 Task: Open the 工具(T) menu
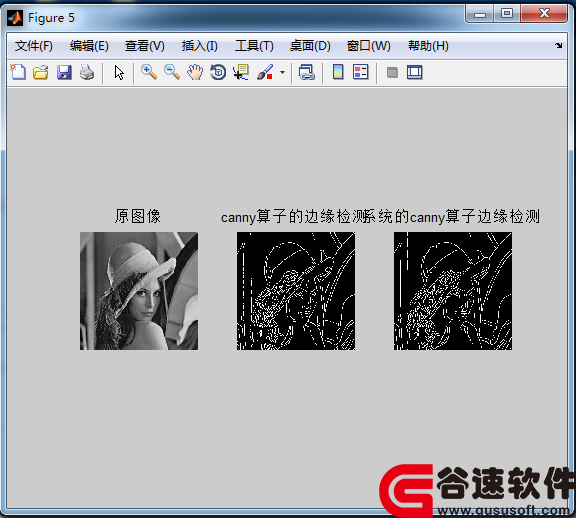254,46
